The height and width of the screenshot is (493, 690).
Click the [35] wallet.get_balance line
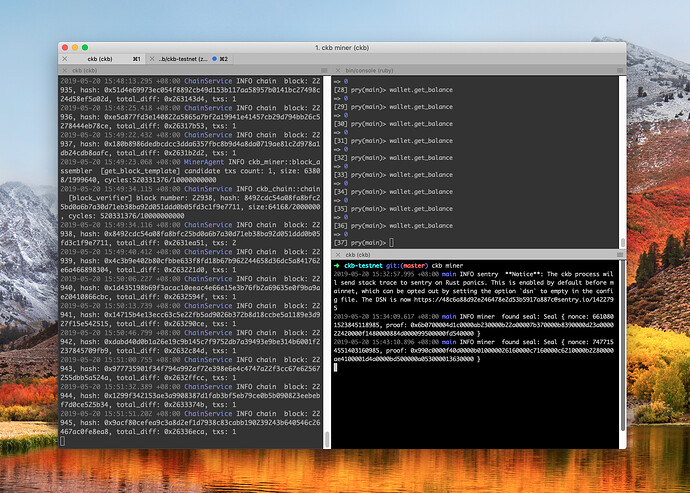(x=393, y=209)
